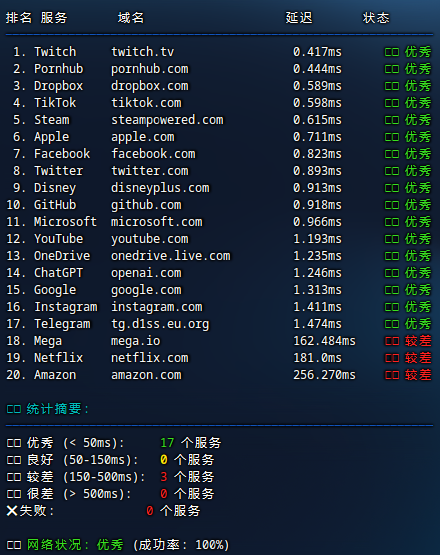Viewport: 440px width, 555px height.
Task: Click the github.com domain text
Action: pyautogui.click(x=146, y=205)
